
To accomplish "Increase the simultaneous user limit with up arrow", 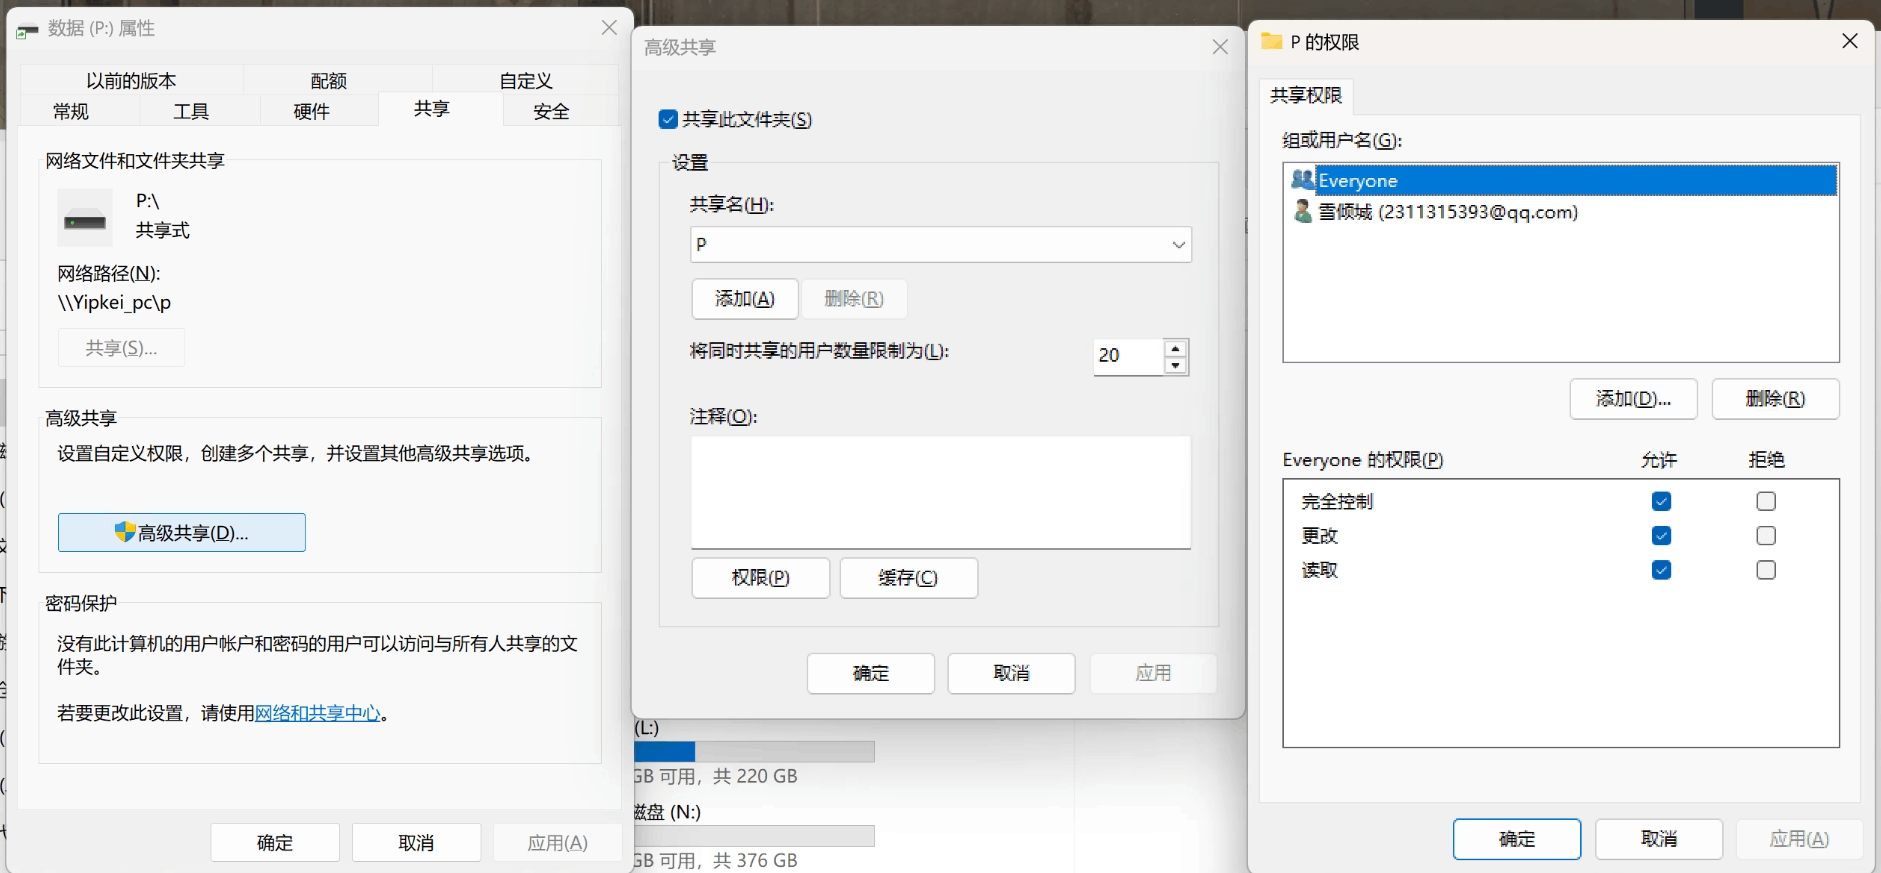I will tap(1176, 348).
